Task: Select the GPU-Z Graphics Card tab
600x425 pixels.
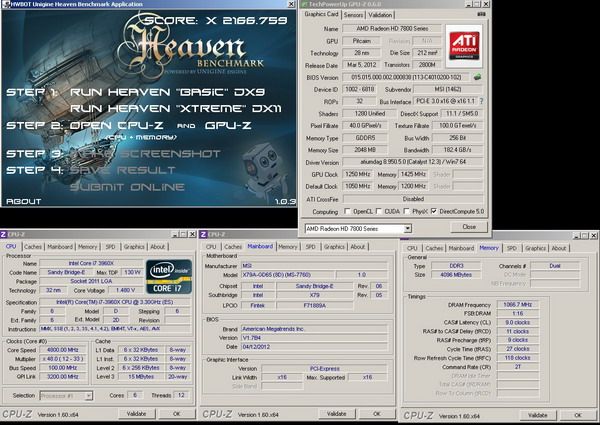Action: point(321,14)
